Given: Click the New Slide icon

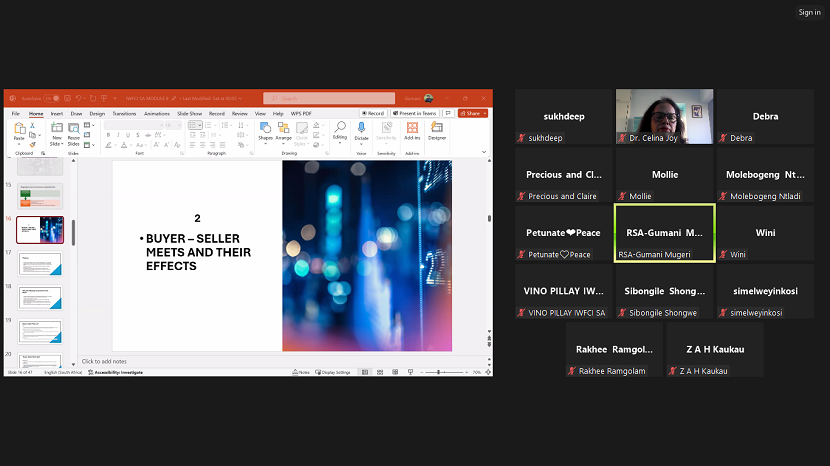Looking at the screenshot, I should pos(57,130).
